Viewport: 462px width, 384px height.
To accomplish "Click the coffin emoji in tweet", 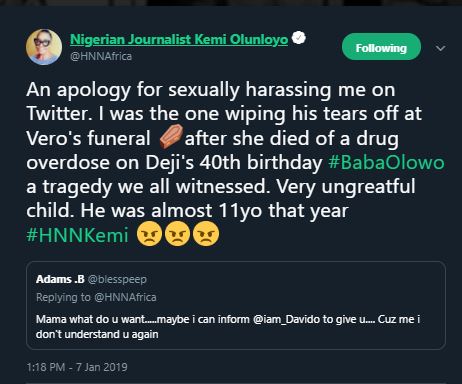I will tap(171, 136).
